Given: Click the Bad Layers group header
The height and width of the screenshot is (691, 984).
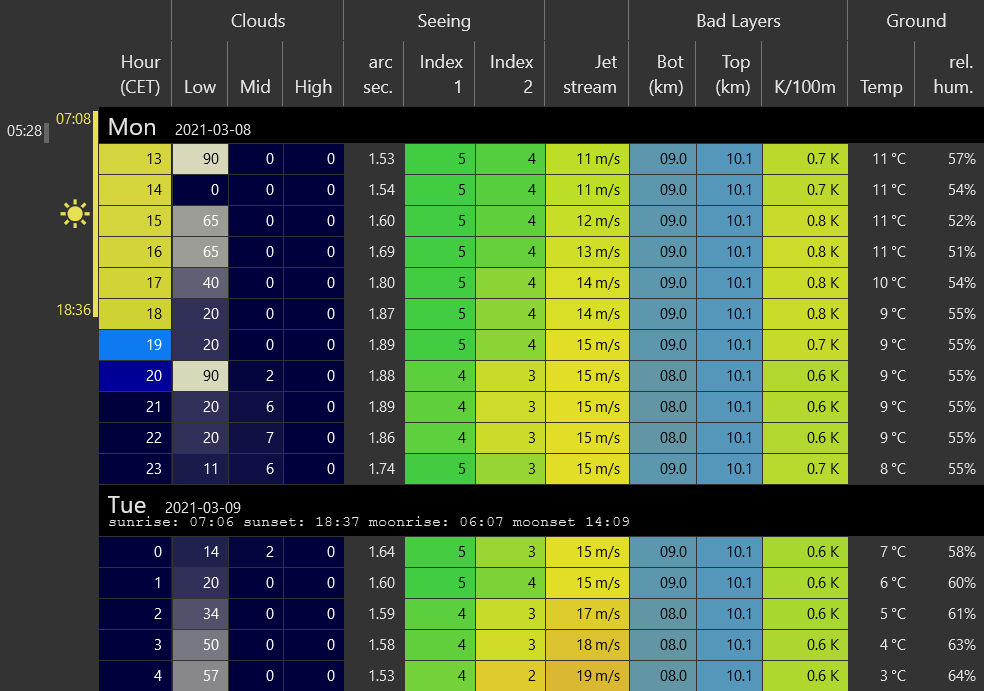Looking at the screenshot, I should pos(738,21).
